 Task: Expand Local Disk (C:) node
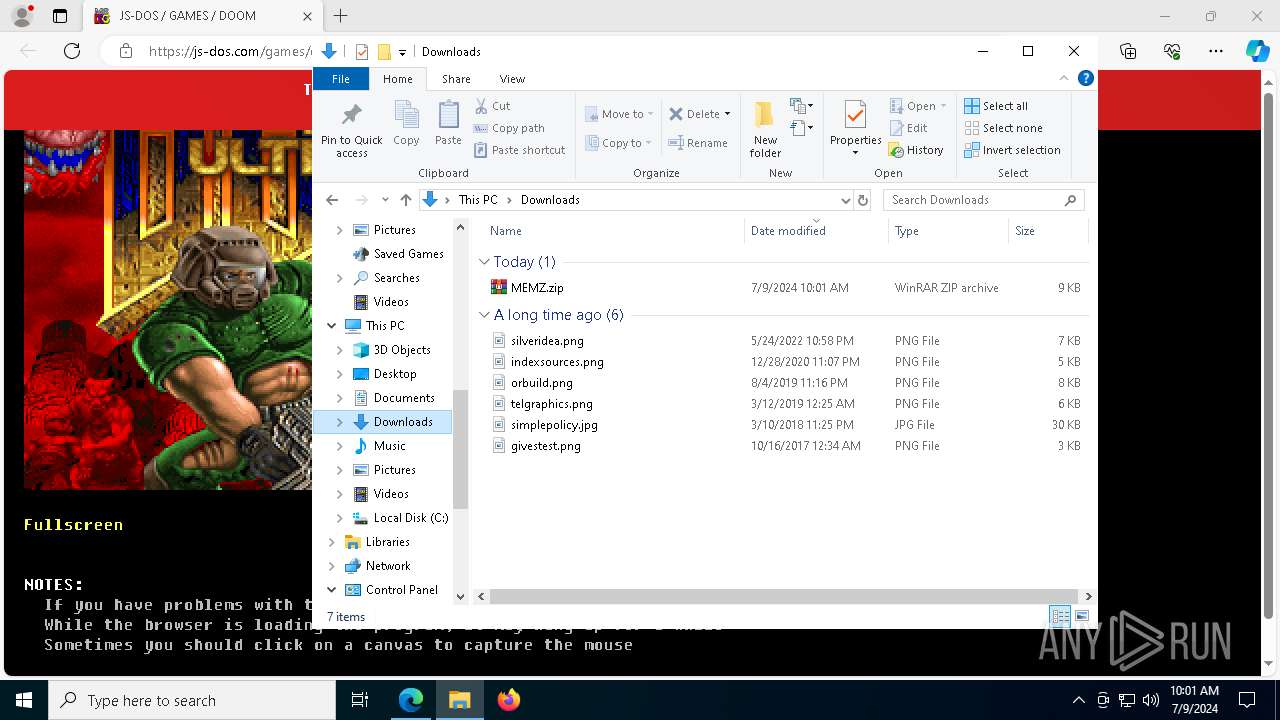pyautogui.click(x=340, y=518)
